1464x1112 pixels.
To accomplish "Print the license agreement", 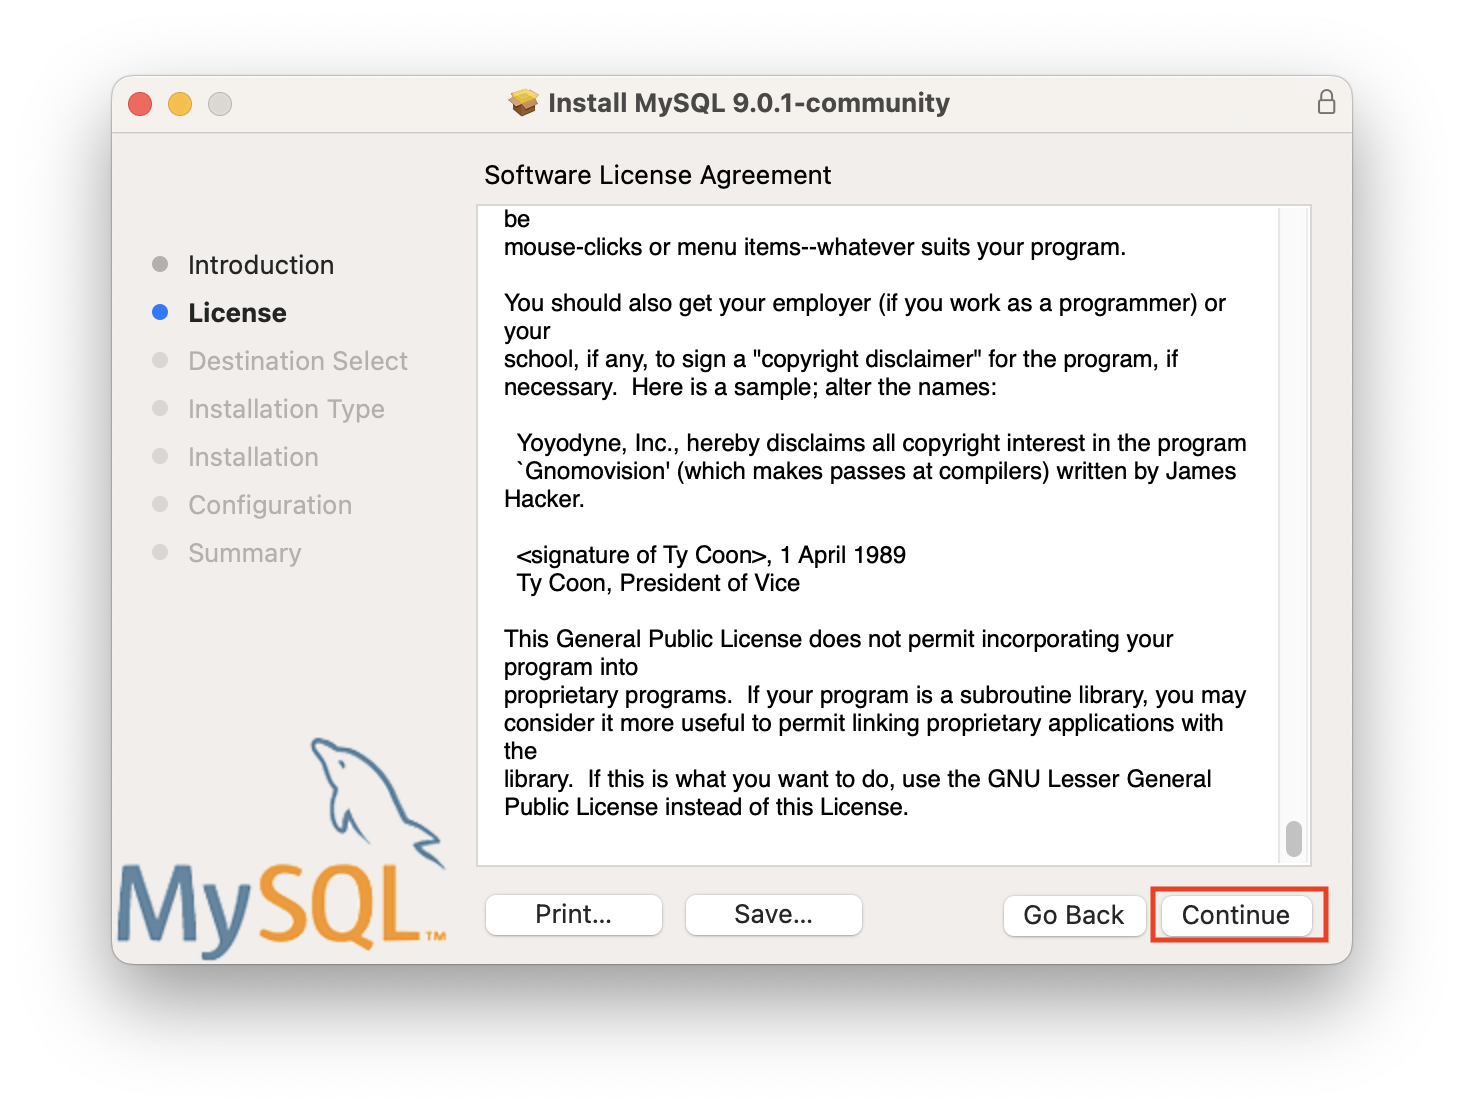I will click(574, 914).
